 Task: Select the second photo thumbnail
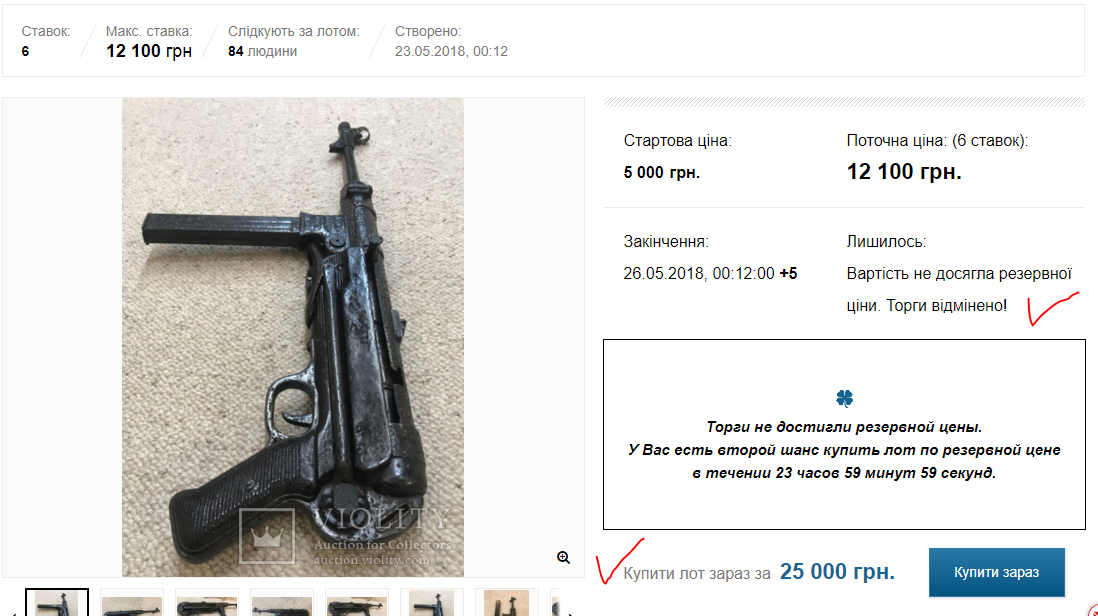coord(132,603)
